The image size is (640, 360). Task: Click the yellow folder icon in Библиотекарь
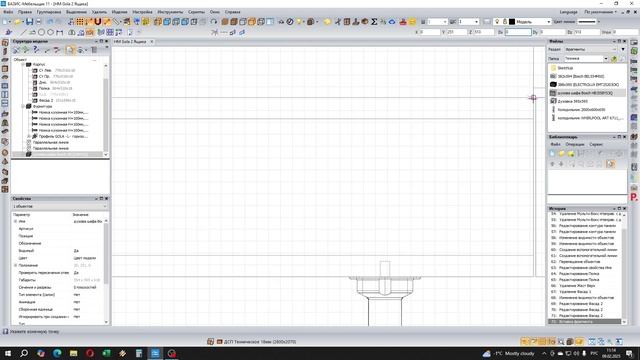561,153
